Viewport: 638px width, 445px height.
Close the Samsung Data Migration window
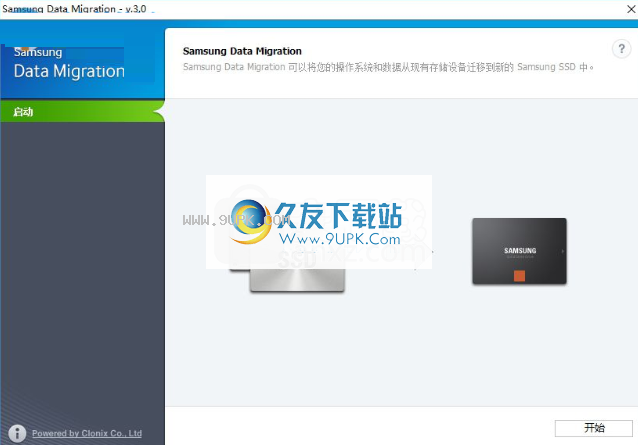click(x=631, y=9)
